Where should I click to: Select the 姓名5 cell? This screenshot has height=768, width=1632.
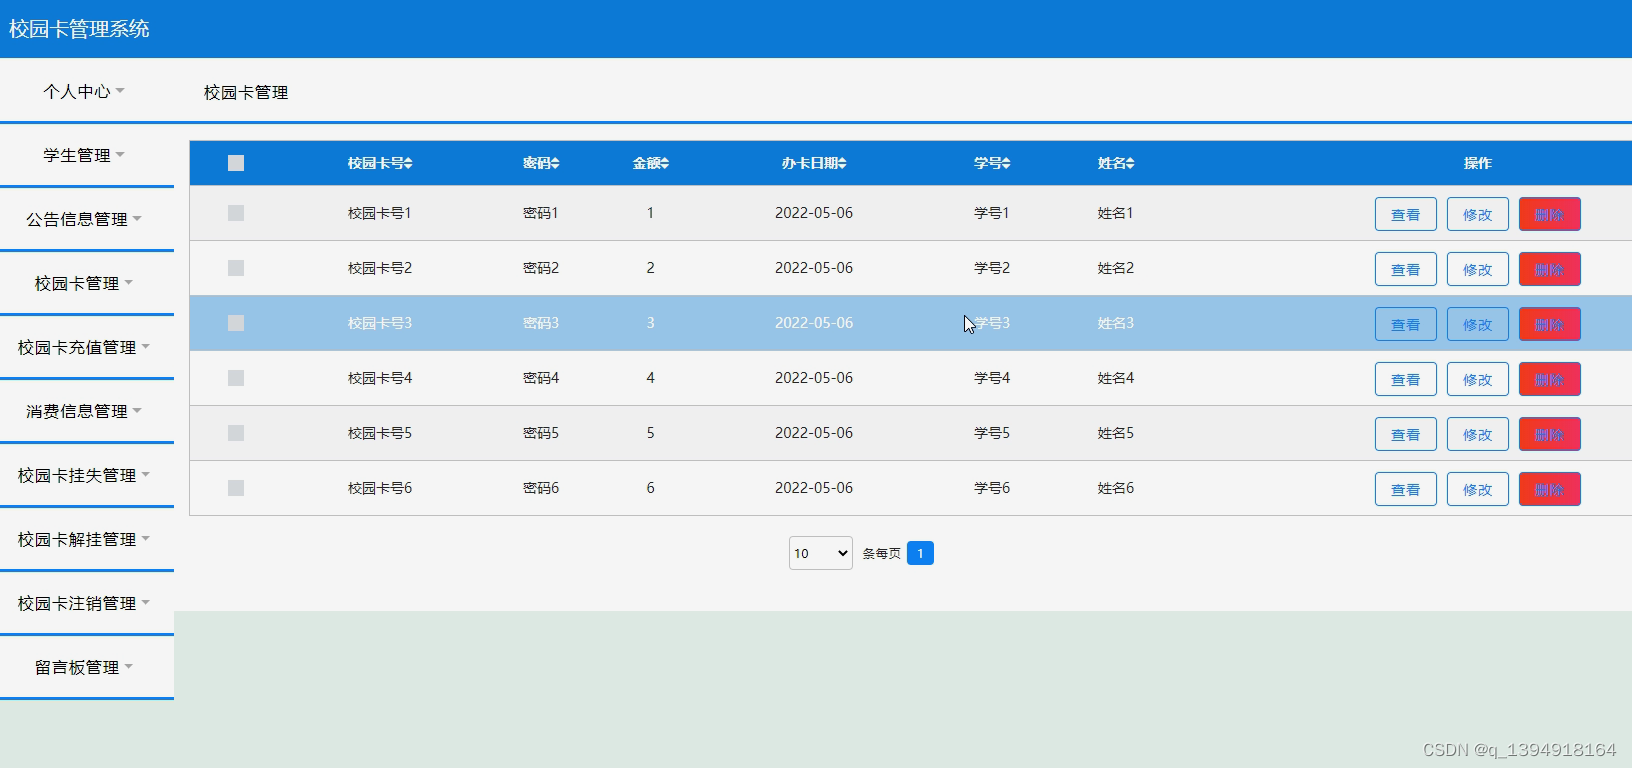click(1115, 433)
